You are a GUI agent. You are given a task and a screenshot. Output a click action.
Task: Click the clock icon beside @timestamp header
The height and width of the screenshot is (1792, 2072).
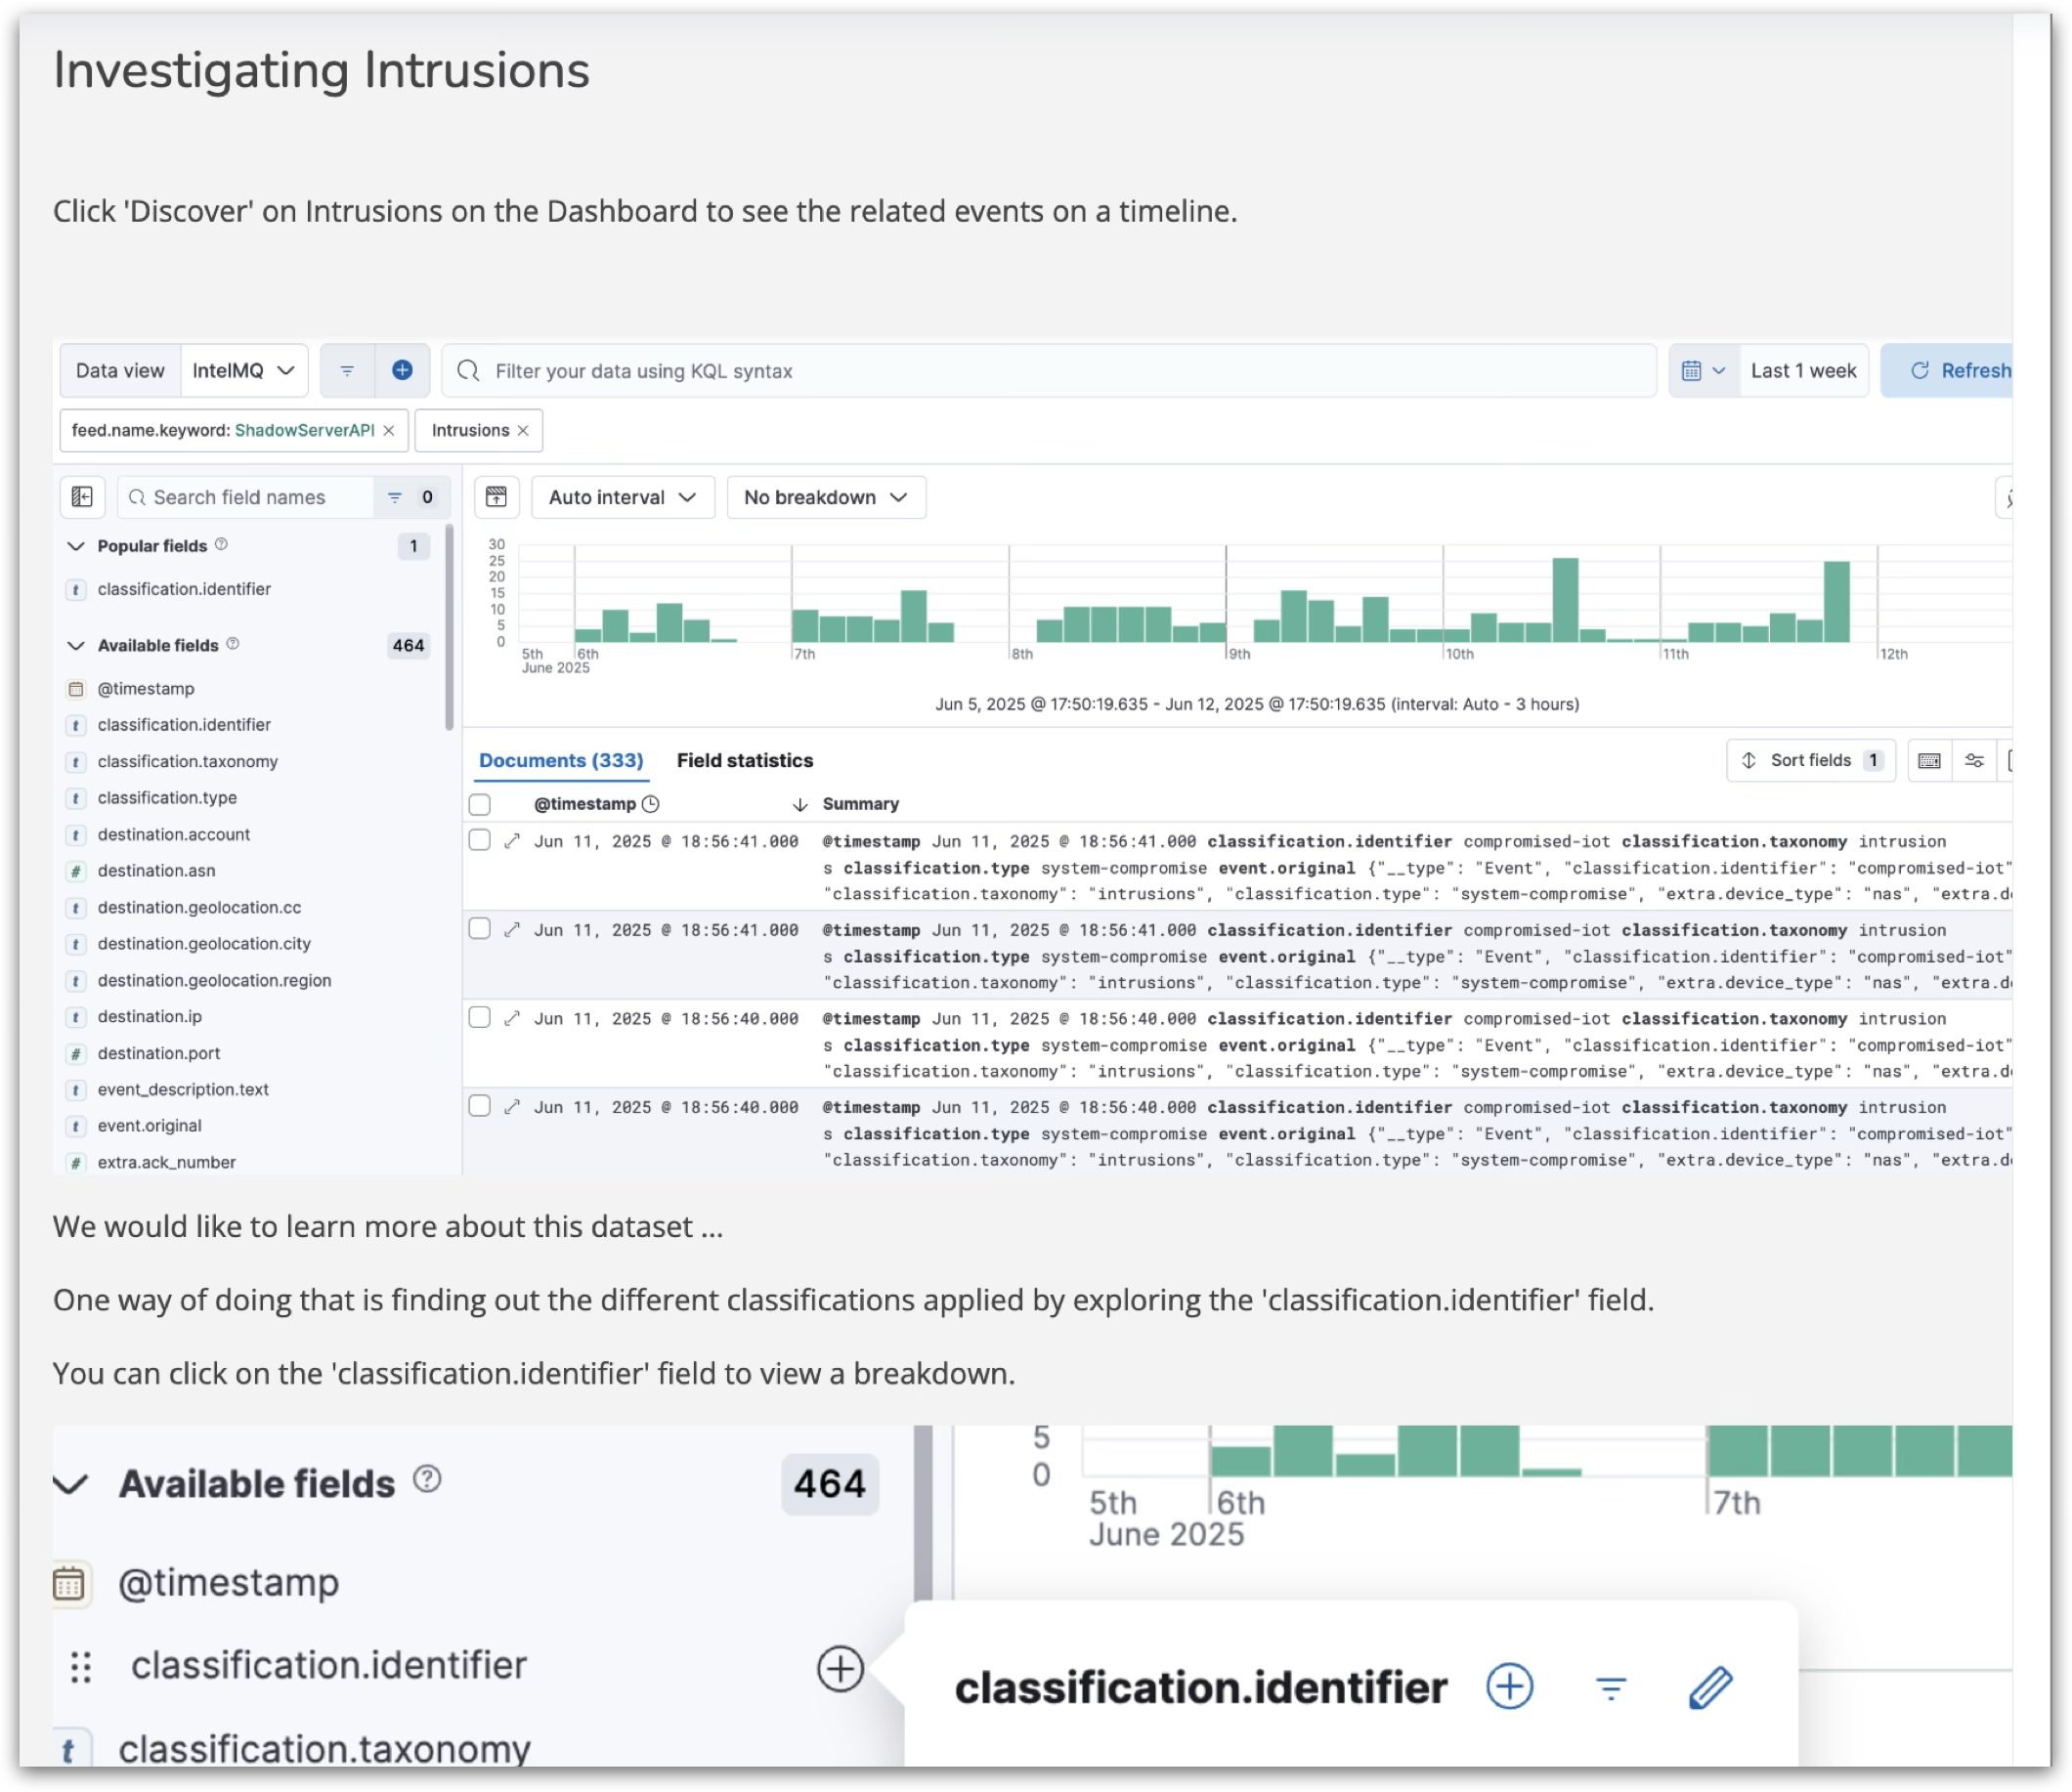651,805
